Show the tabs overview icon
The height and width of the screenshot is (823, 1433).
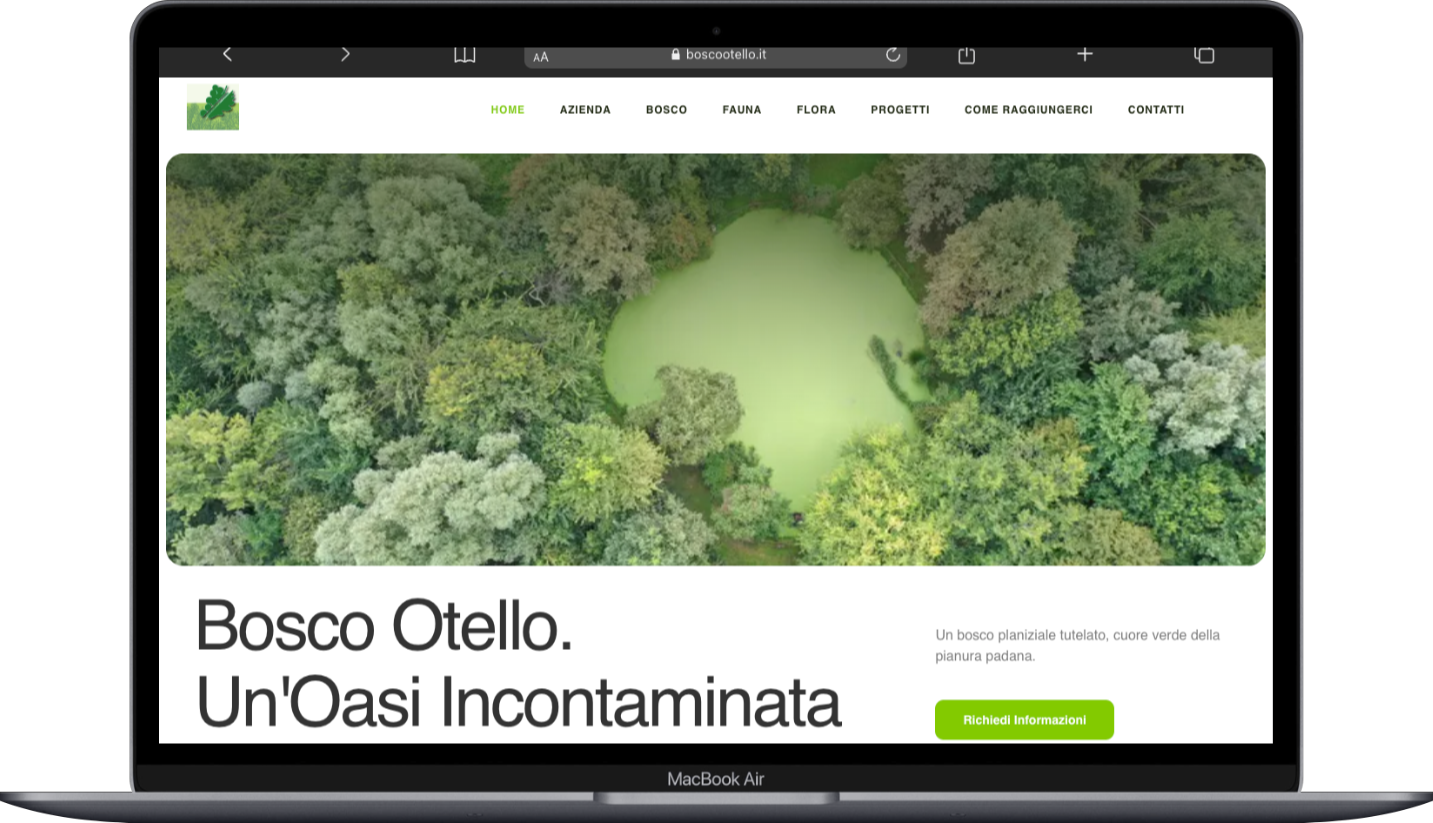coord(1204,55)
